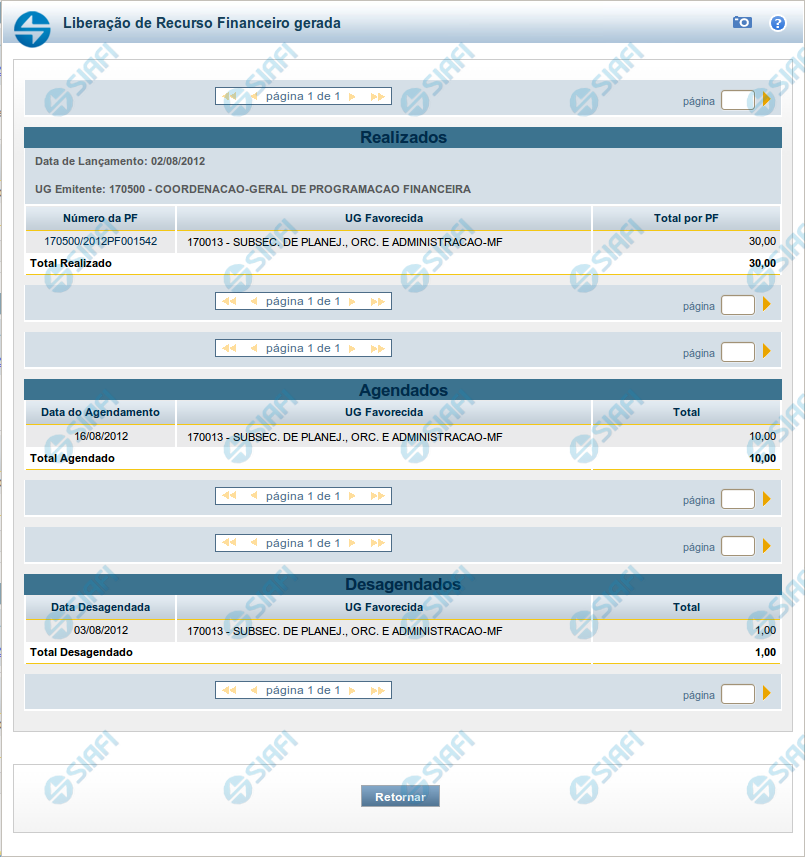
Task: Click the SIAFI logo icon in title bar
Action: pos(32,27)
